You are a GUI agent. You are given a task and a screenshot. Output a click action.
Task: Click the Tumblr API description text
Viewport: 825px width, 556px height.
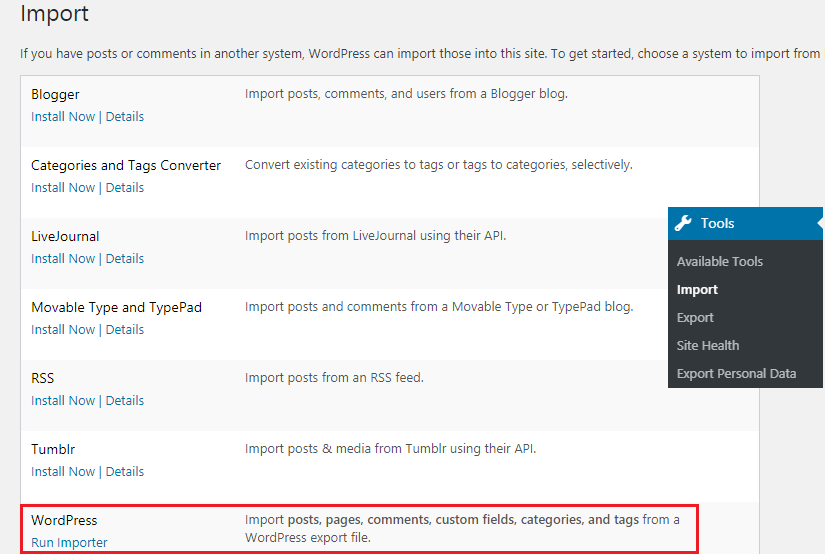[390, 449]
